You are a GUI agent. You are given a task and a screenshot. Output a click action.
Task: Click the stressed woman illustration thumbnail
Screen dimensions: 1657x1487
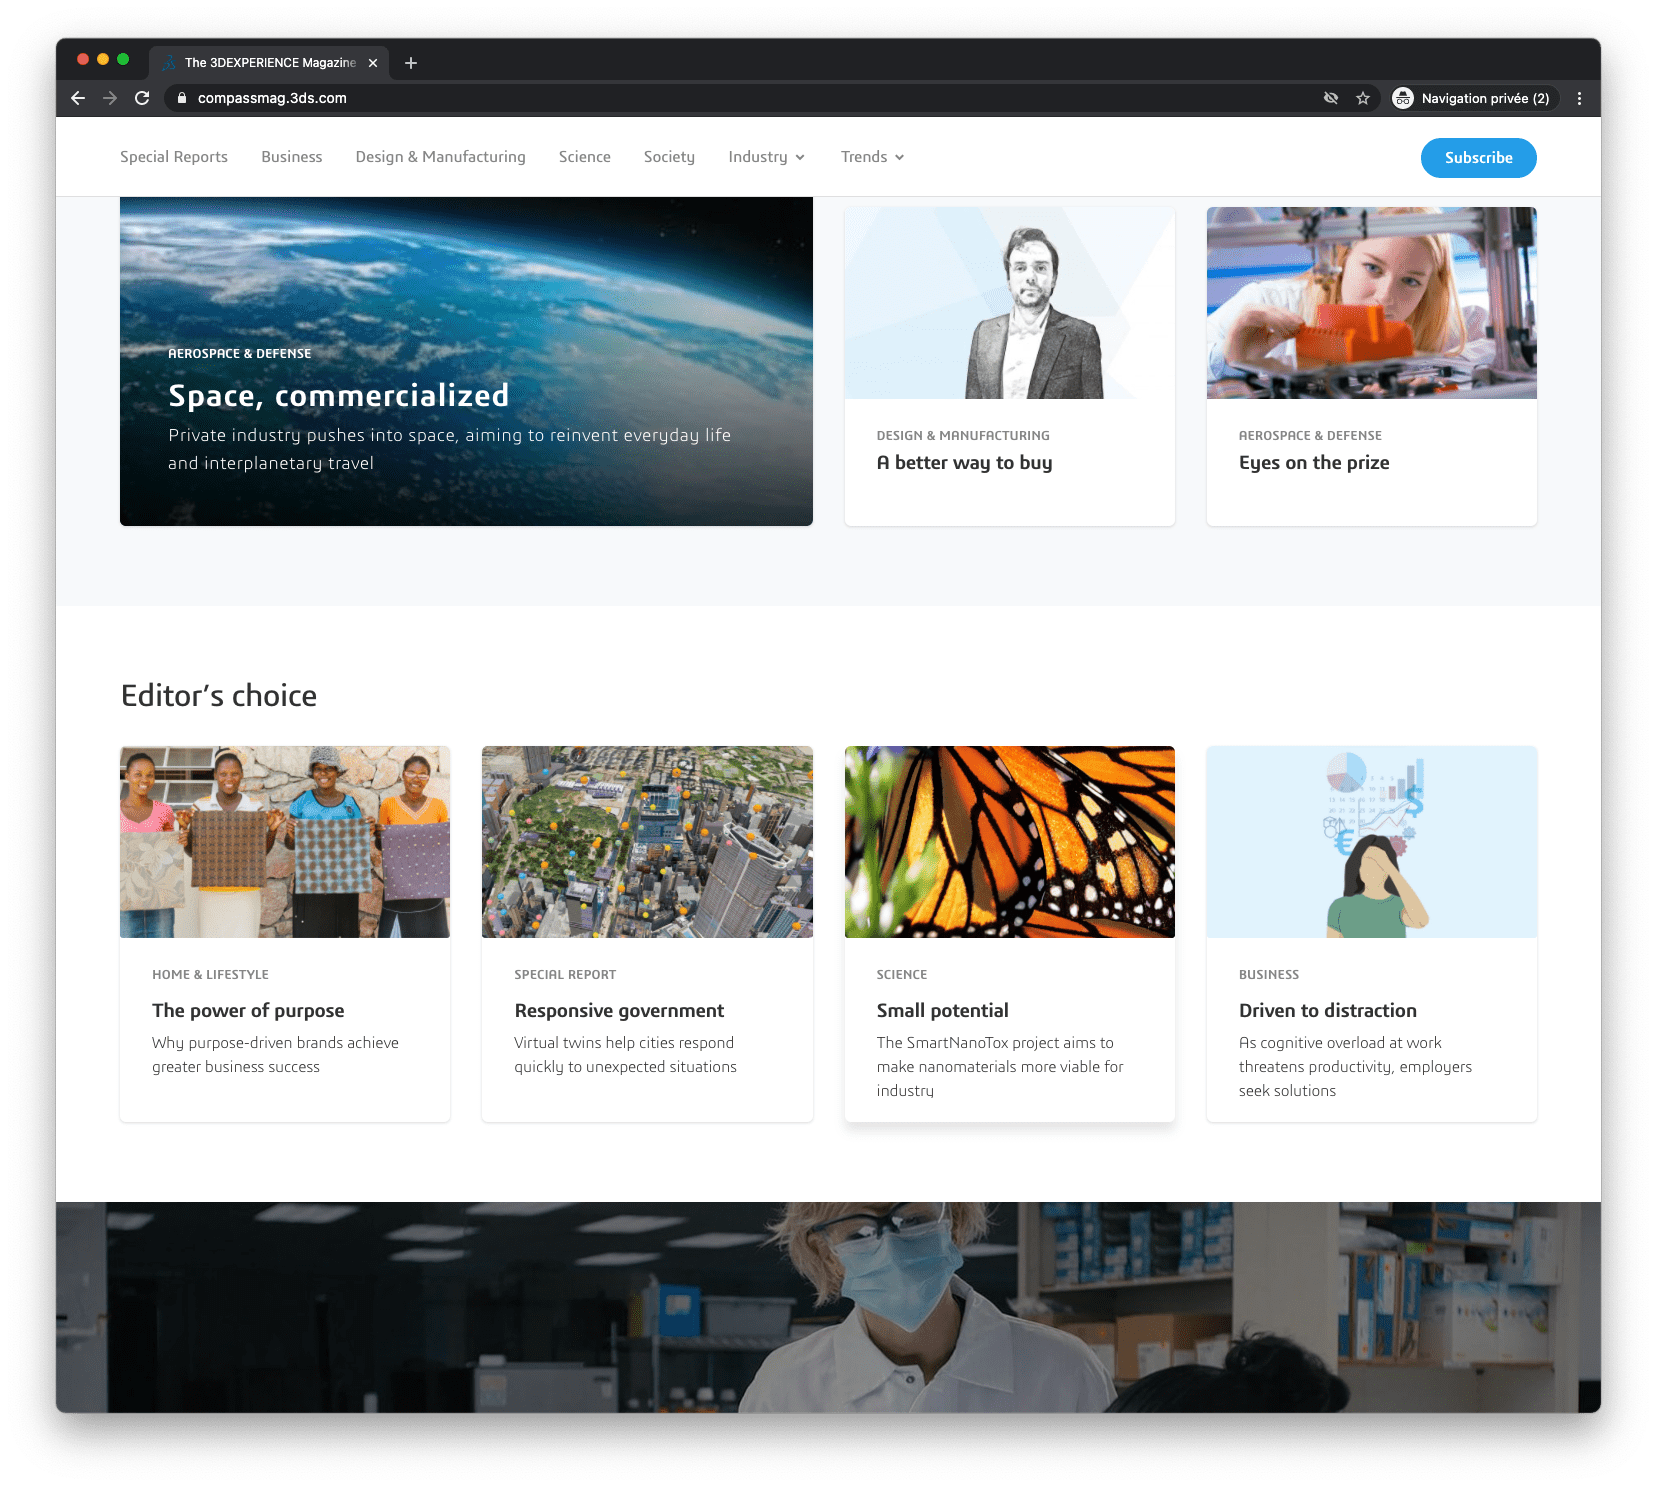(1371, 842)
